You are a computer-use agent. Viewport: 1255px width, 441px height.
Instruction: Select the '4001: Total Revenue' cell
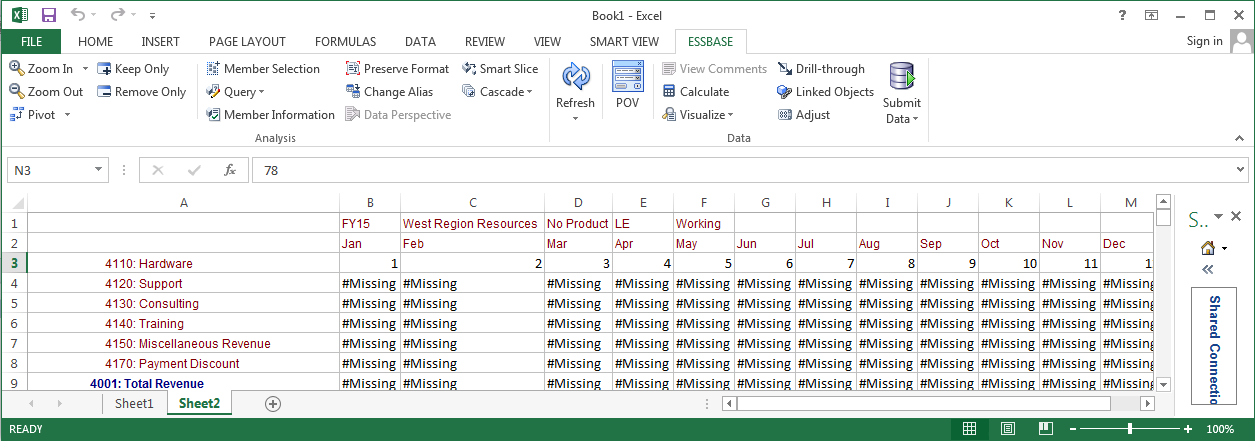[184, 383]
